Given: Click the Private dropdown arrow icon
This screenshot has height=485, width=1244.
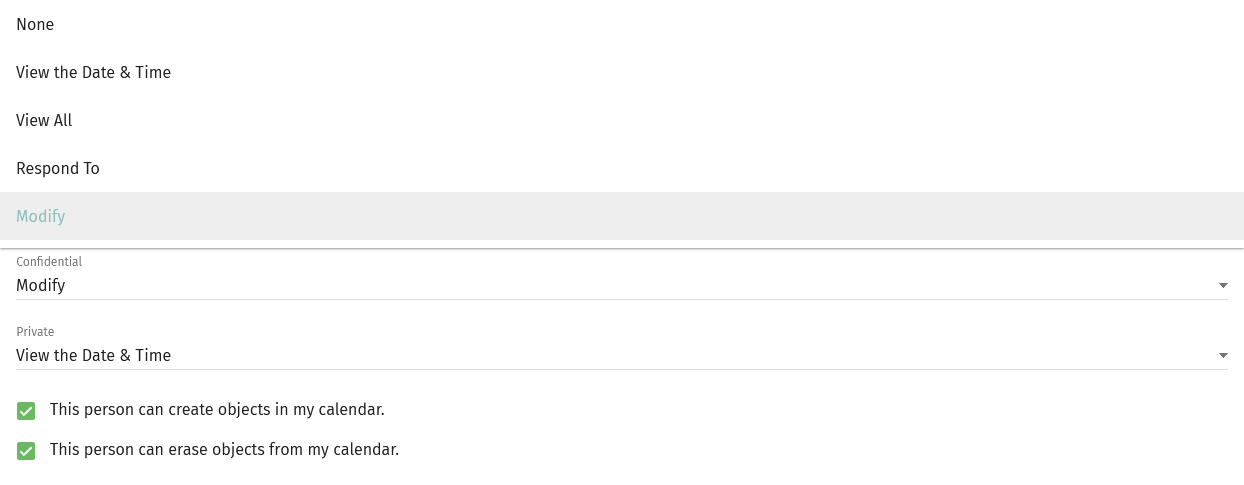Looking at the screenshot, I should pos(1223,356).
